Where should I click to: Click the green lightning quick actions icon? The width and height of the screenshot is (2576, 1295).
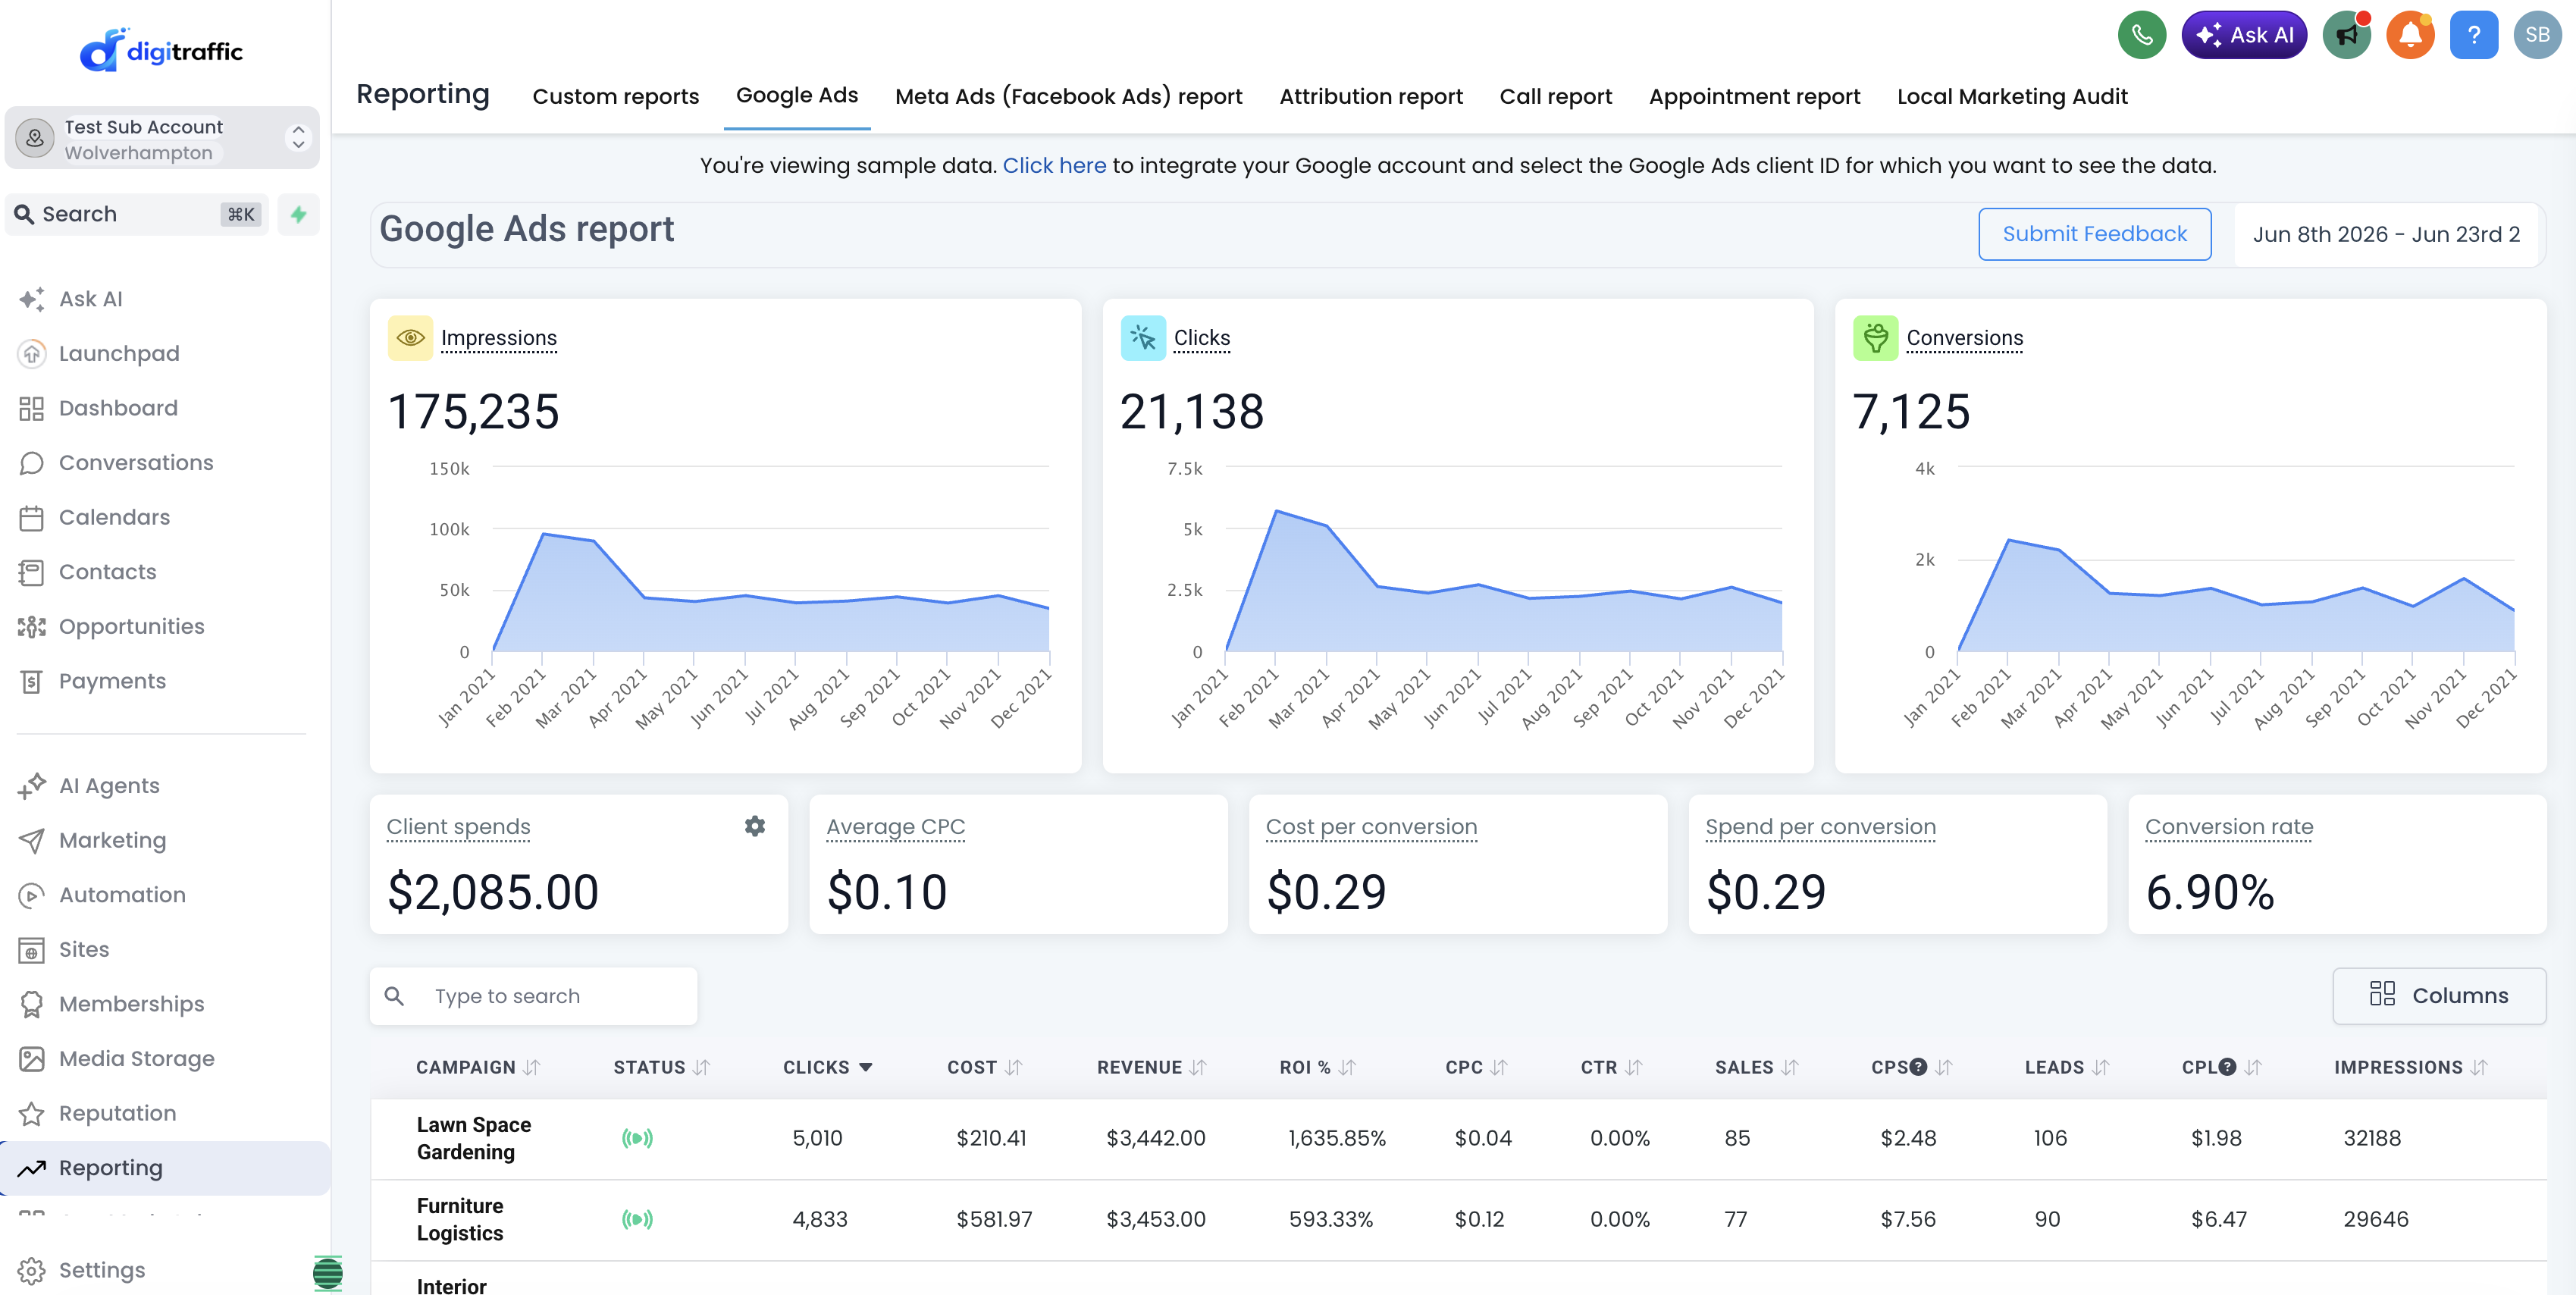tap(298, 214)
